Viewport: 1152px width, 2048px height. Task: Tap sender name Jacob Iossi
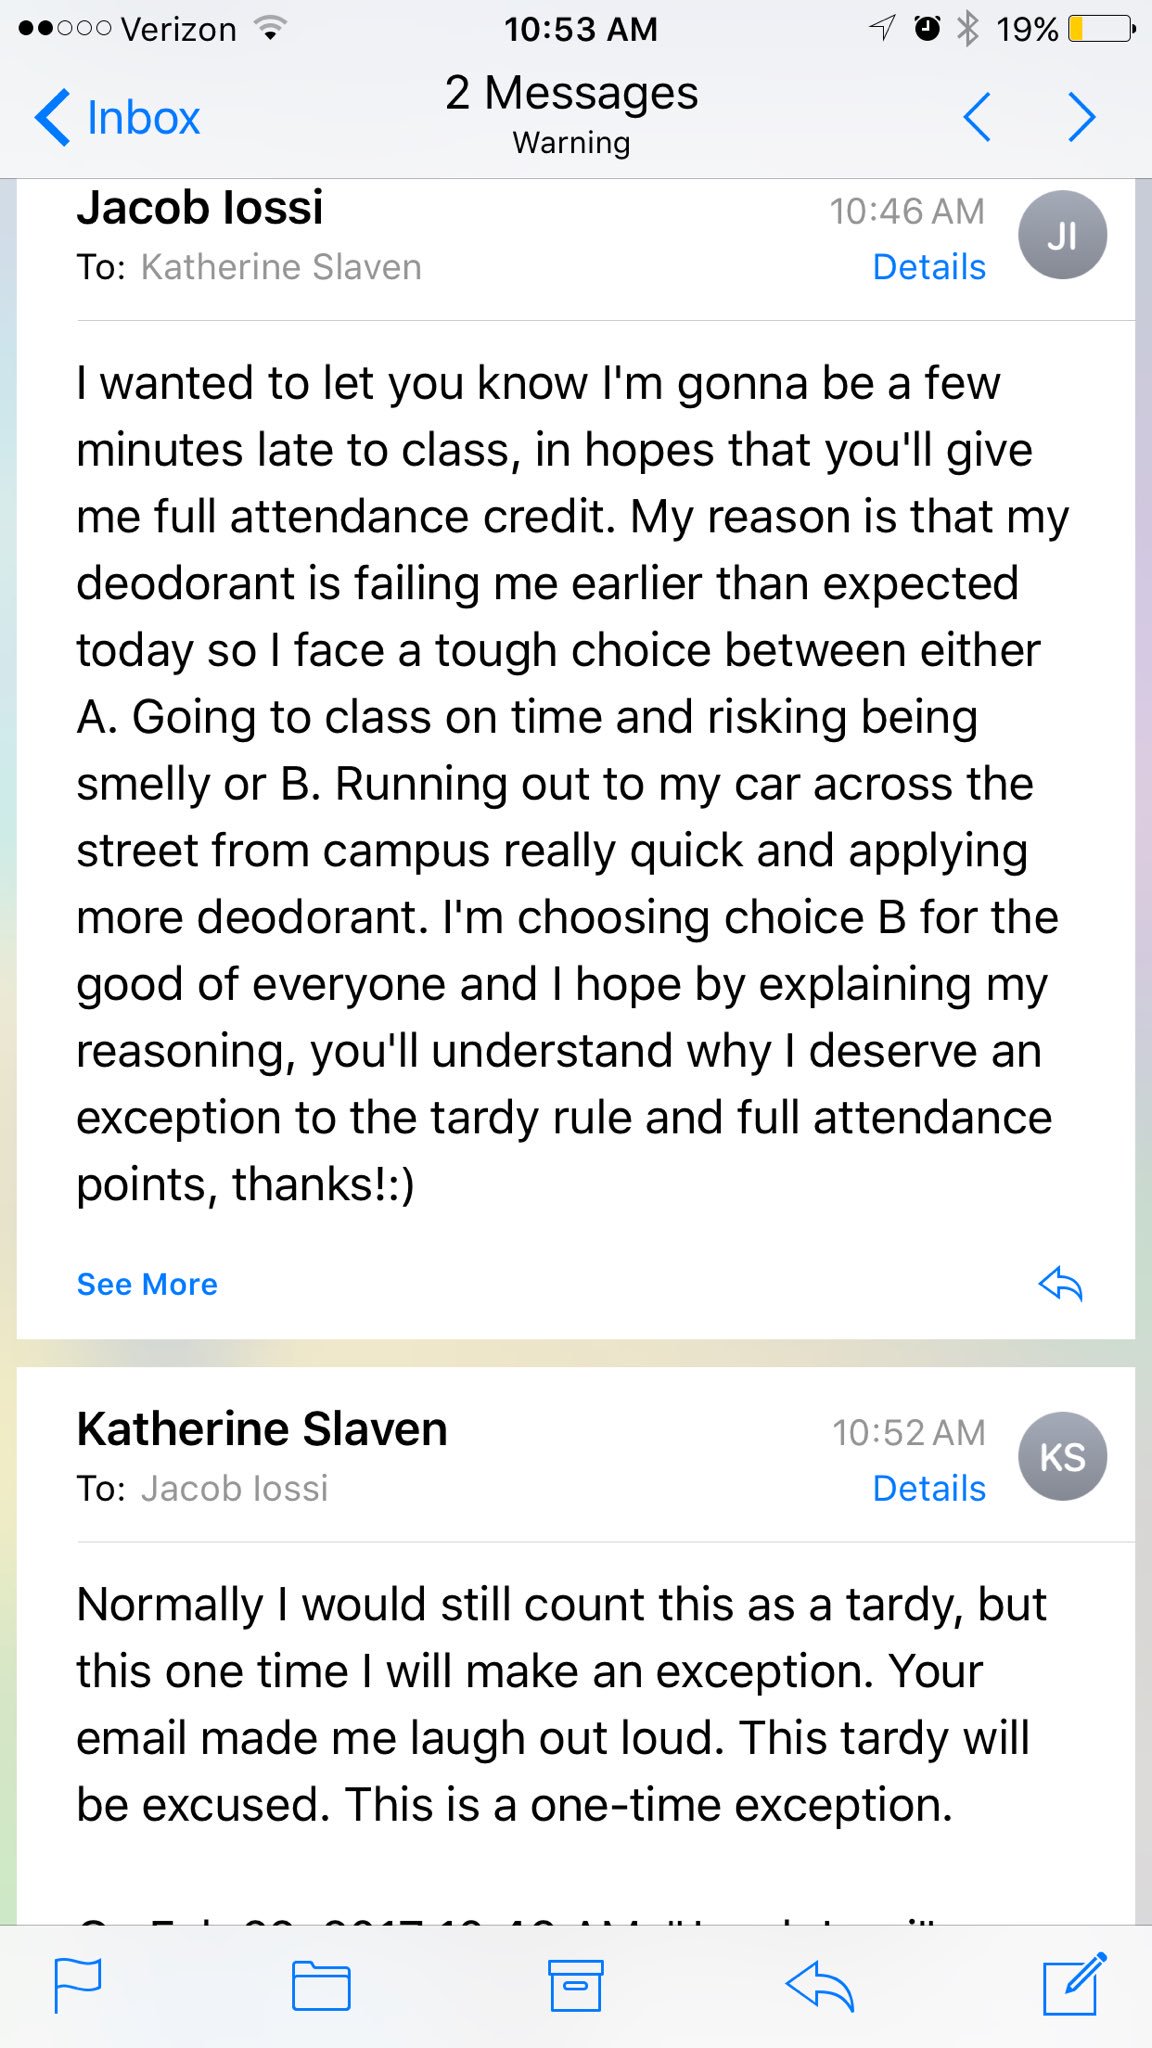200,208
